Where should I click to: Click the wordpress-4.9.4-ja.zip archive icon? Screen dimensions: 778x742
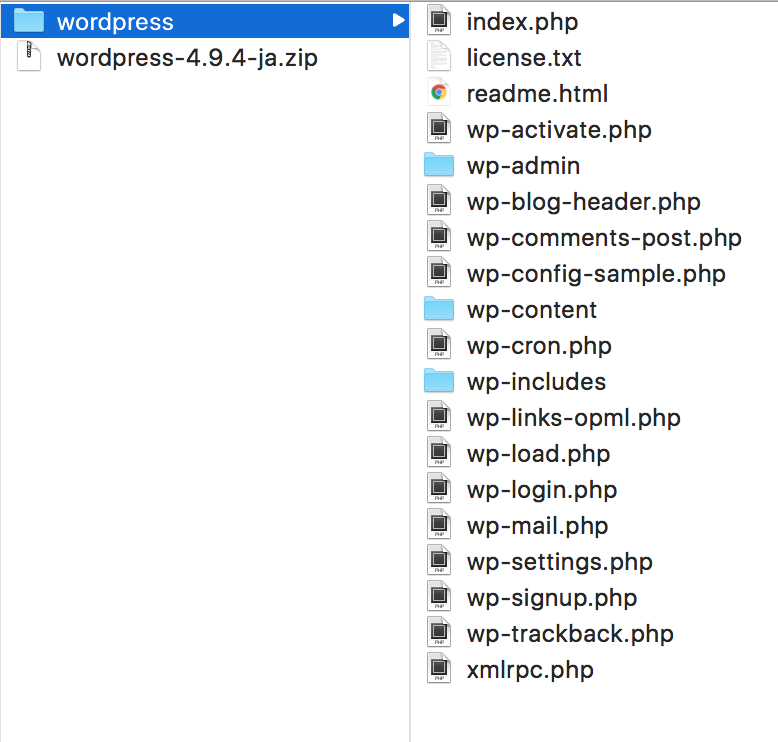(29, 57)
